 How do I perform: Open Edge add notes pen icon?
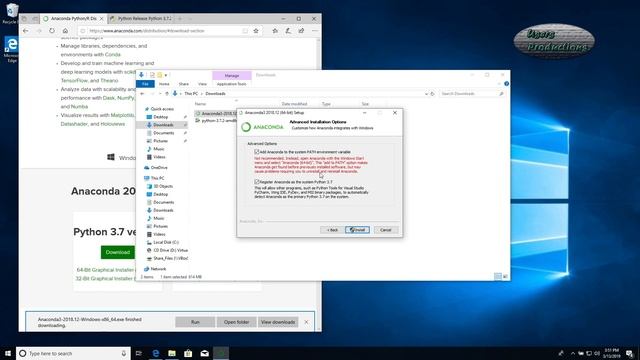pyautogui.click(x=288, y=31)
